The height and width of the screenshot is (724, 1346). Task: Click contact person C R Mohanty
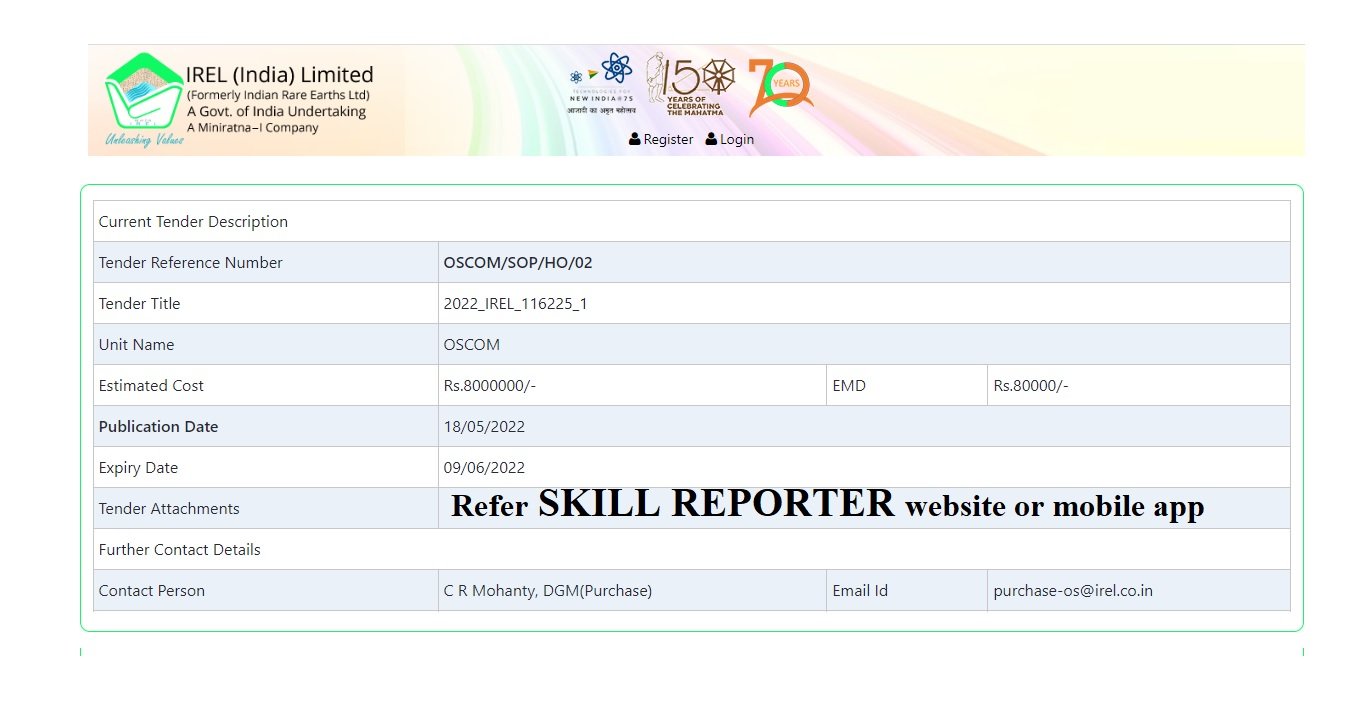547,591
